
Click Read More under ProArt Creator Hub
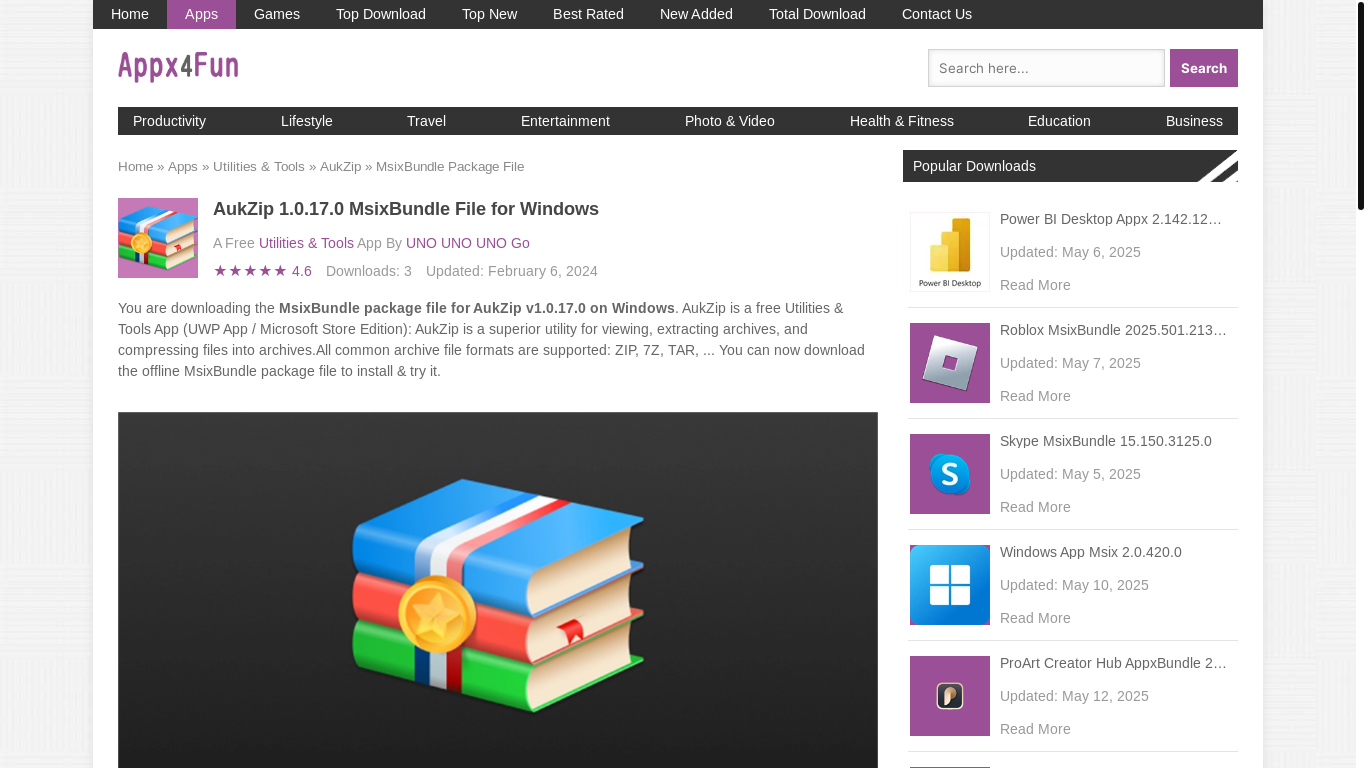(x=1035, y=729)
